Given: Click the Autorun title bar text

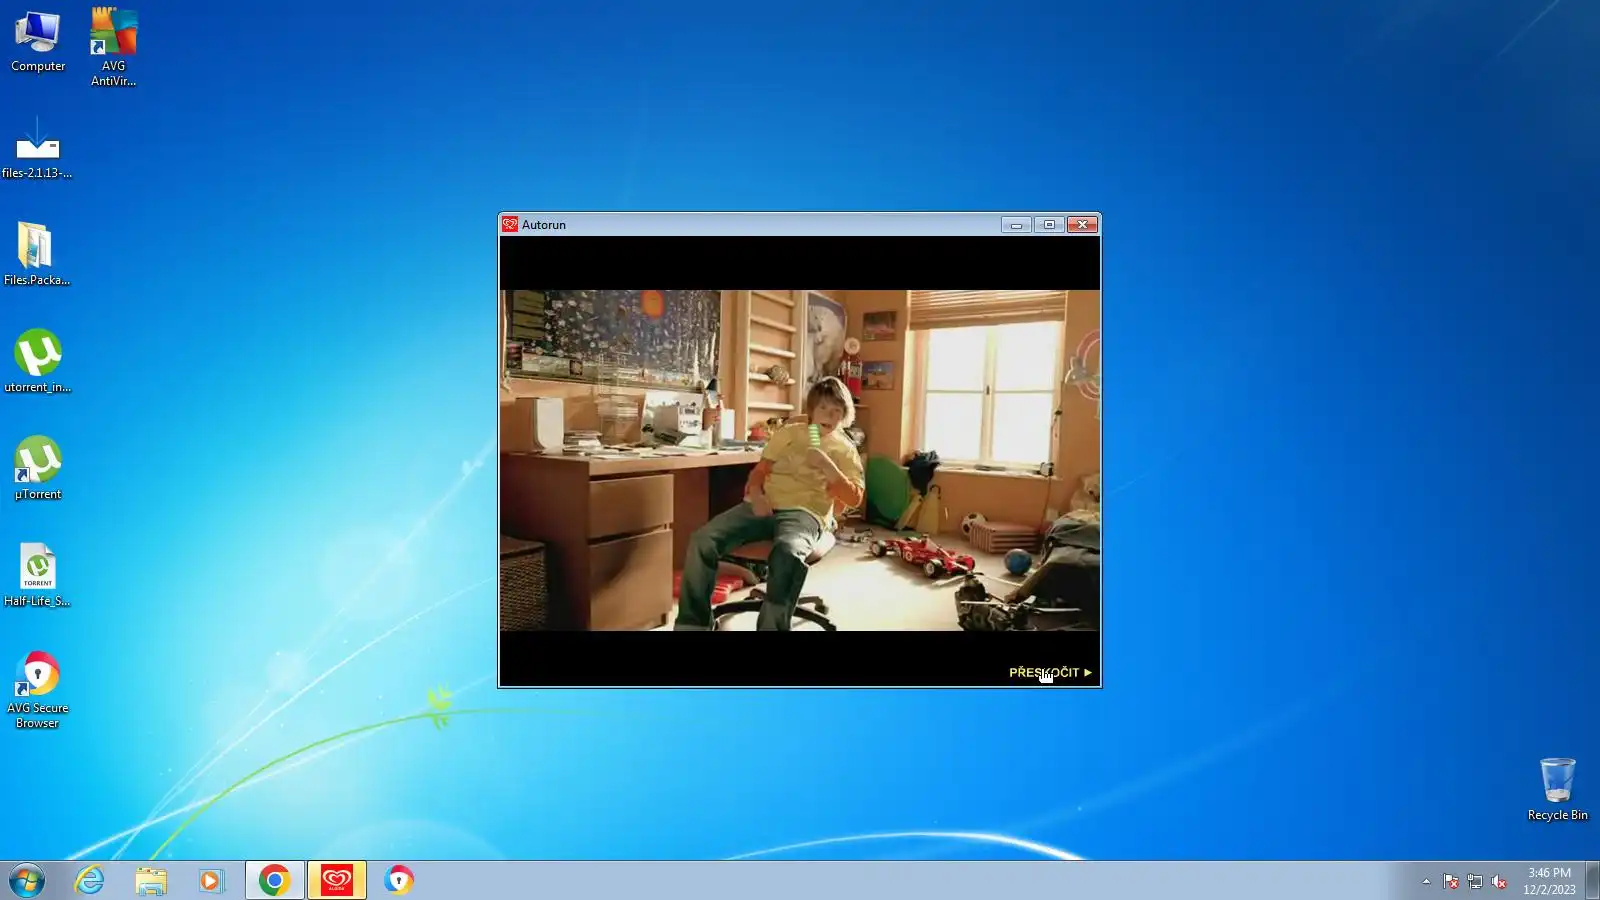Looking at the screenshot, I should (x=544, y=225).
